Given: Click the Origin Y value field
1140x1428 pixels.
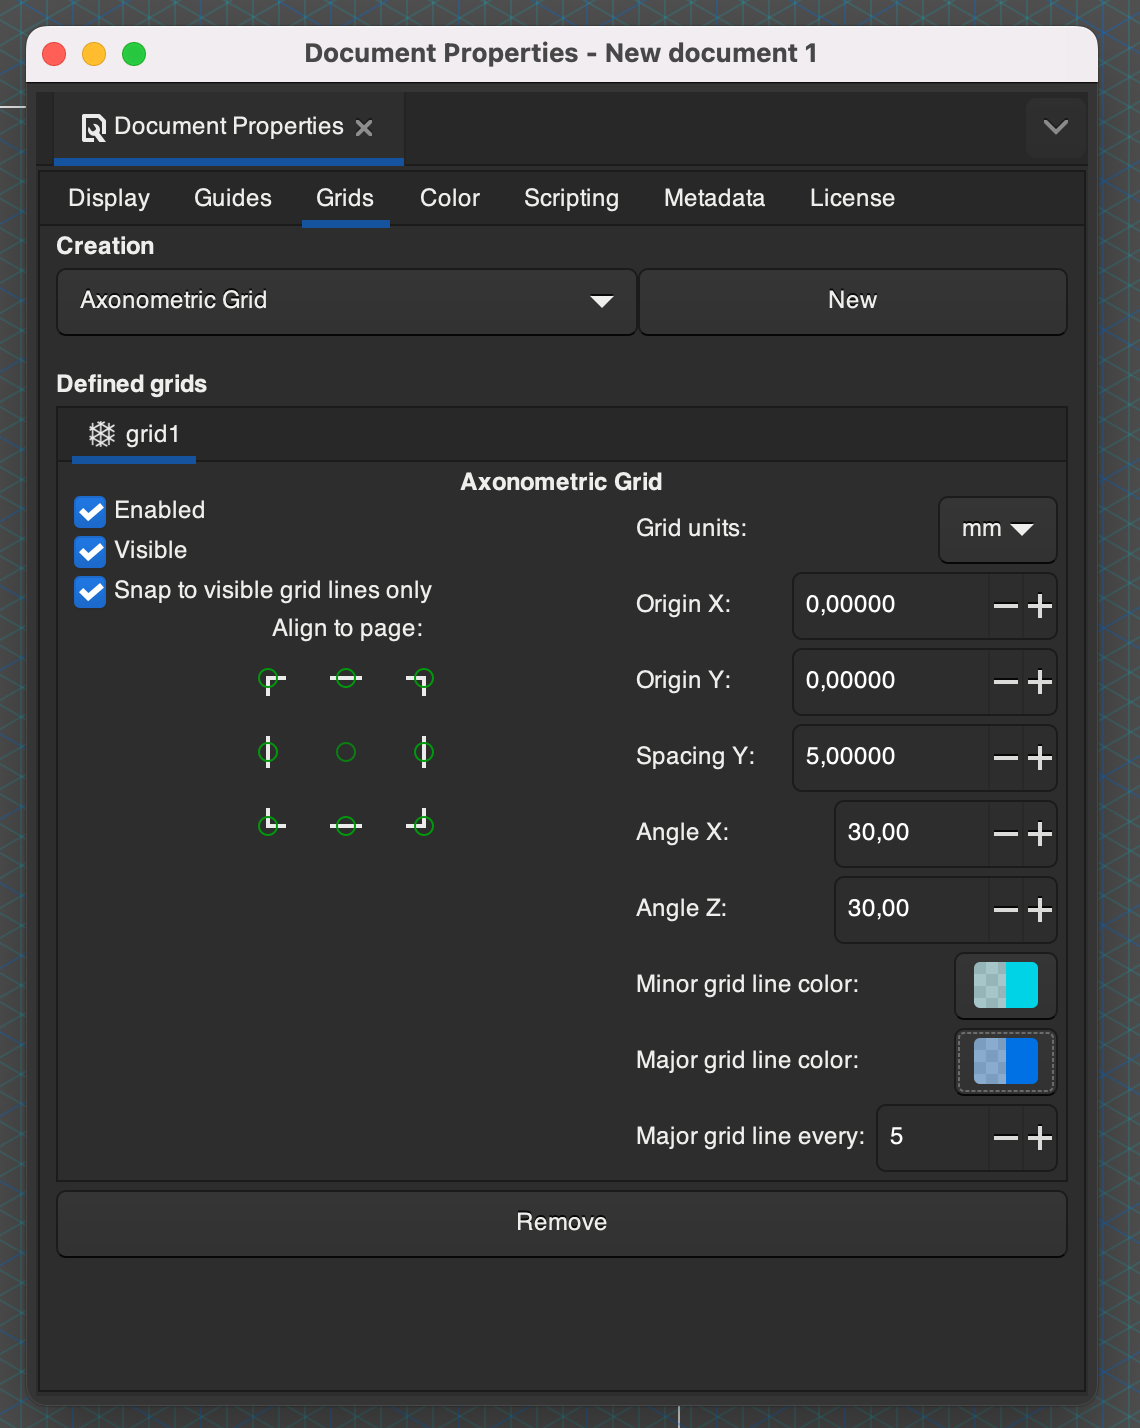Looking at the screenshot, I should pyautogui.click(x=890, y=681).
